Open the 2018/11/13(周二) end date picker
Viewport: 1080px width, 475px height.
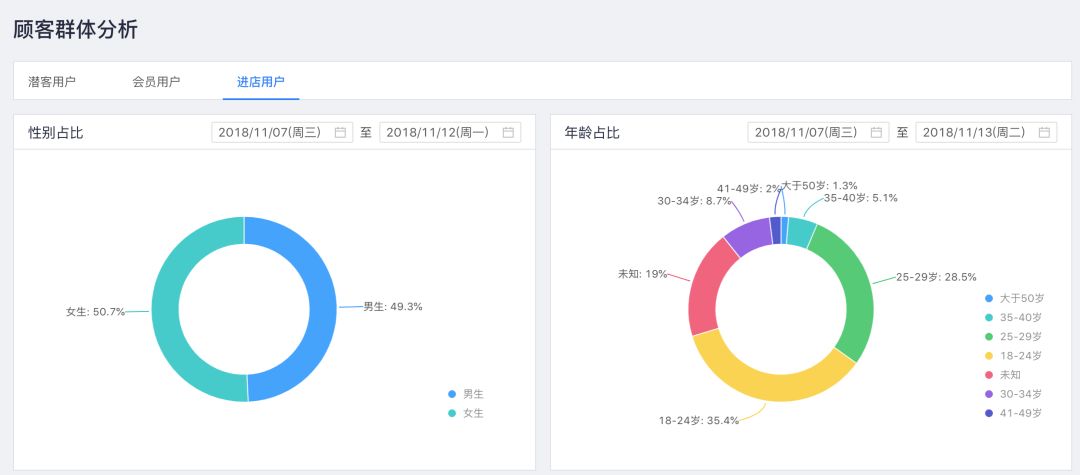point(974,132)
